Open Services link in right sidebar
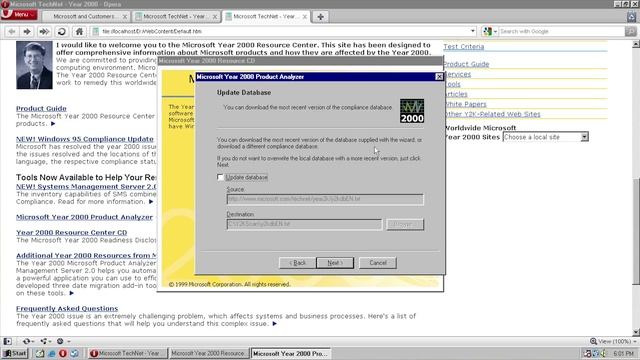The height and width of the screenshot is (360, 640). coord(458,74)
